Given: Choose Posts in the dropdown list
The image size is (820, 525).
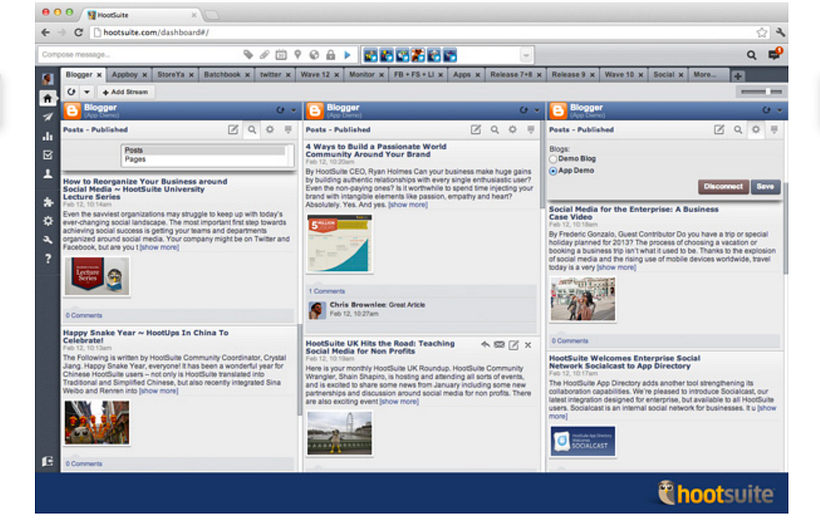Looking at the screenshot, I should (205, 150).
